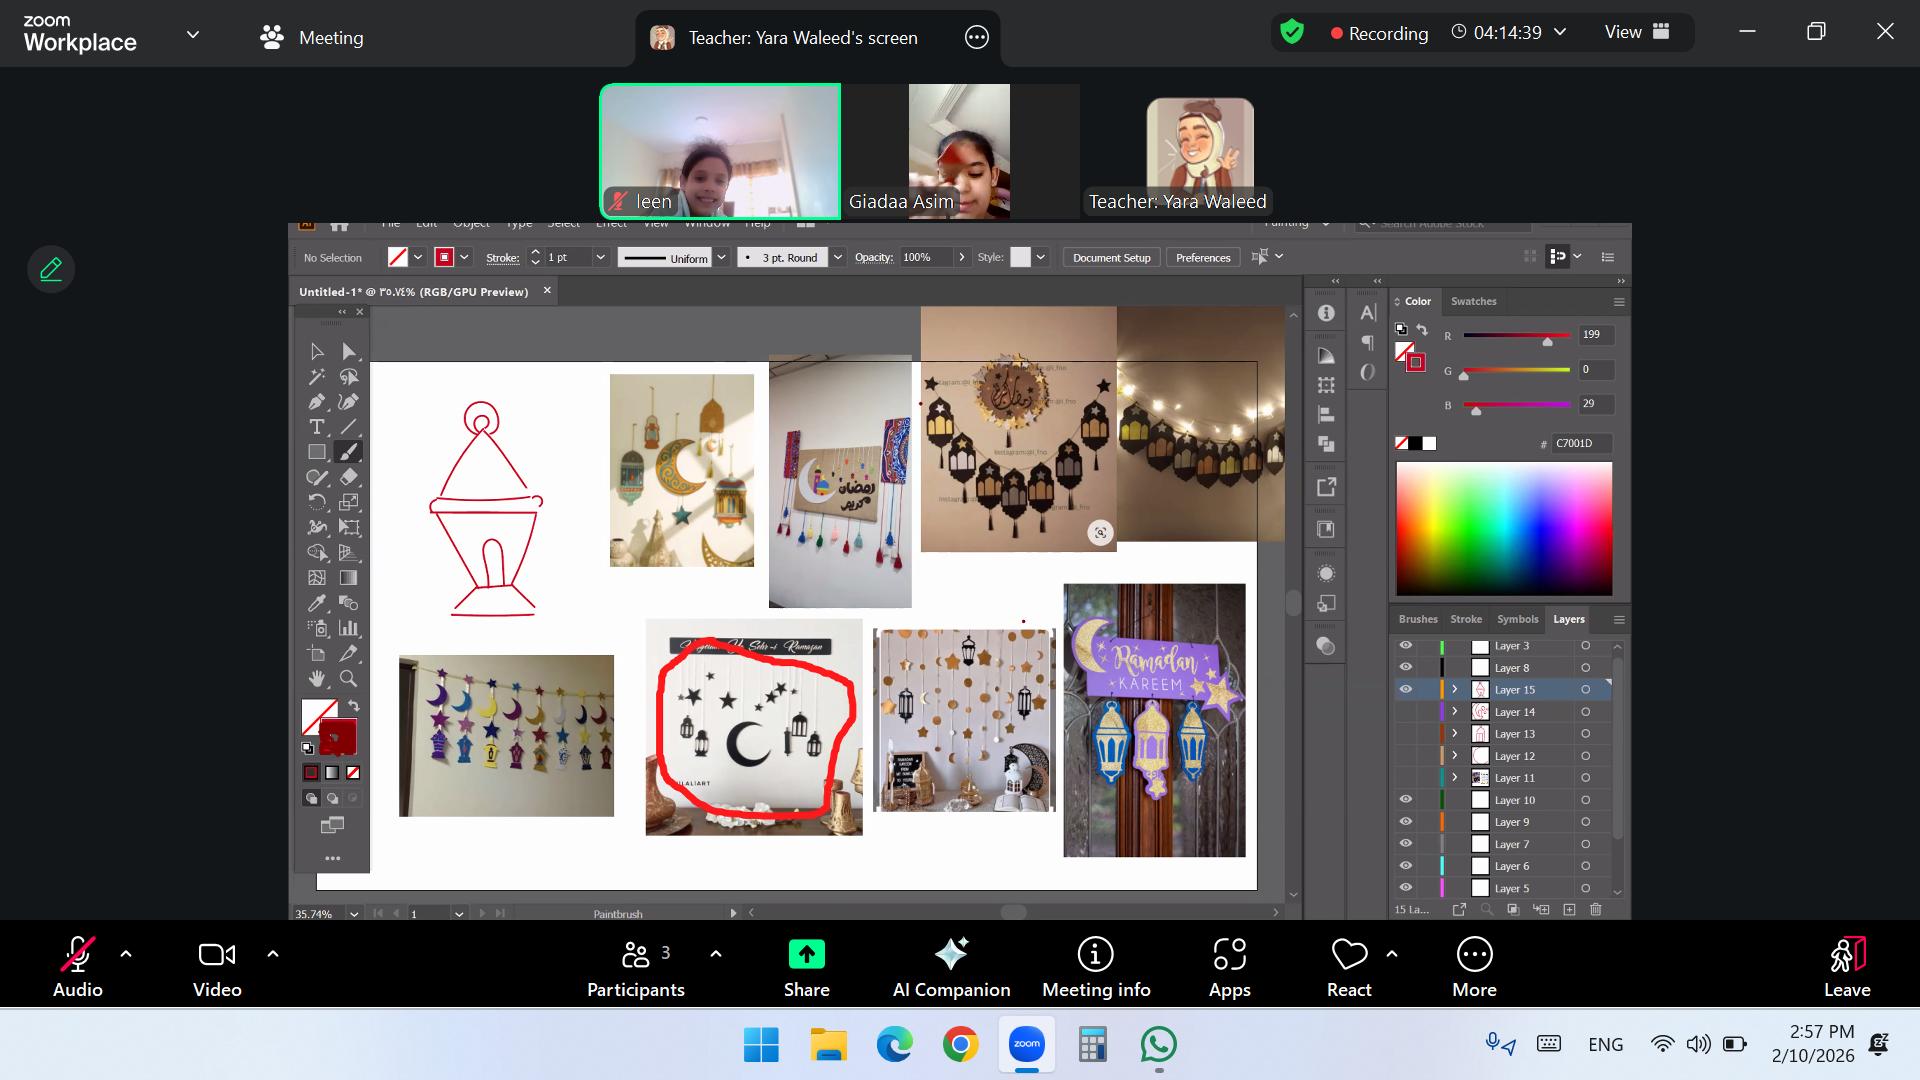Select the Magic Wand tool
The width and height of the screenshot is (1920, 1080).
coord(317,377)
